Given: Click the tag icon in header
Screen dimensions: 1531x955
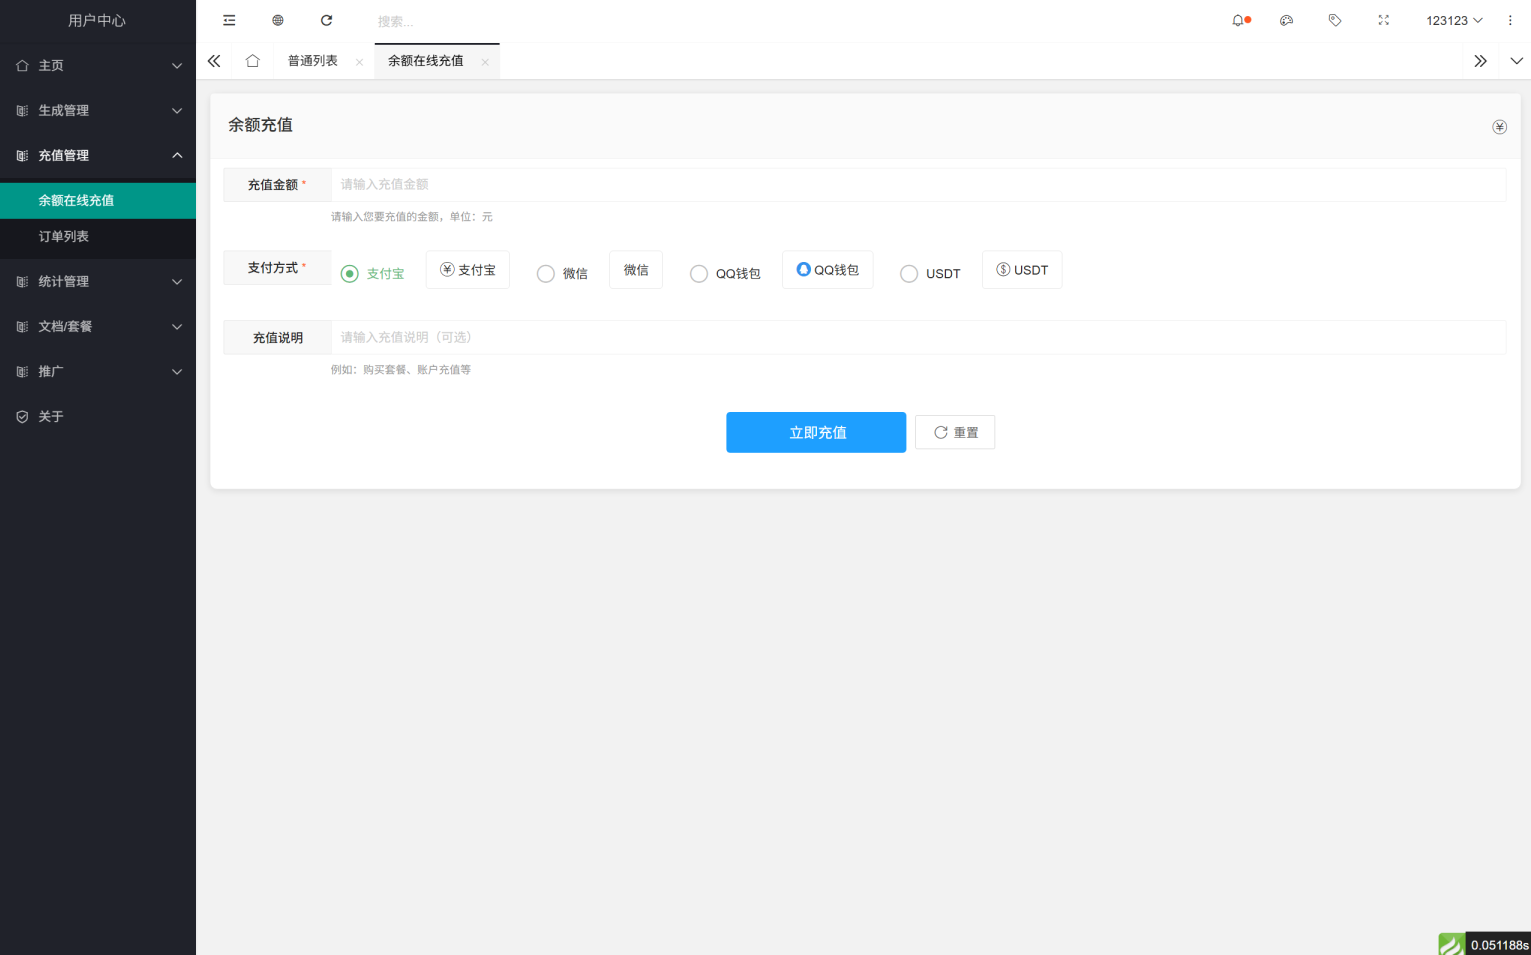Looking at the screenshot, I should click(1335, 20).
